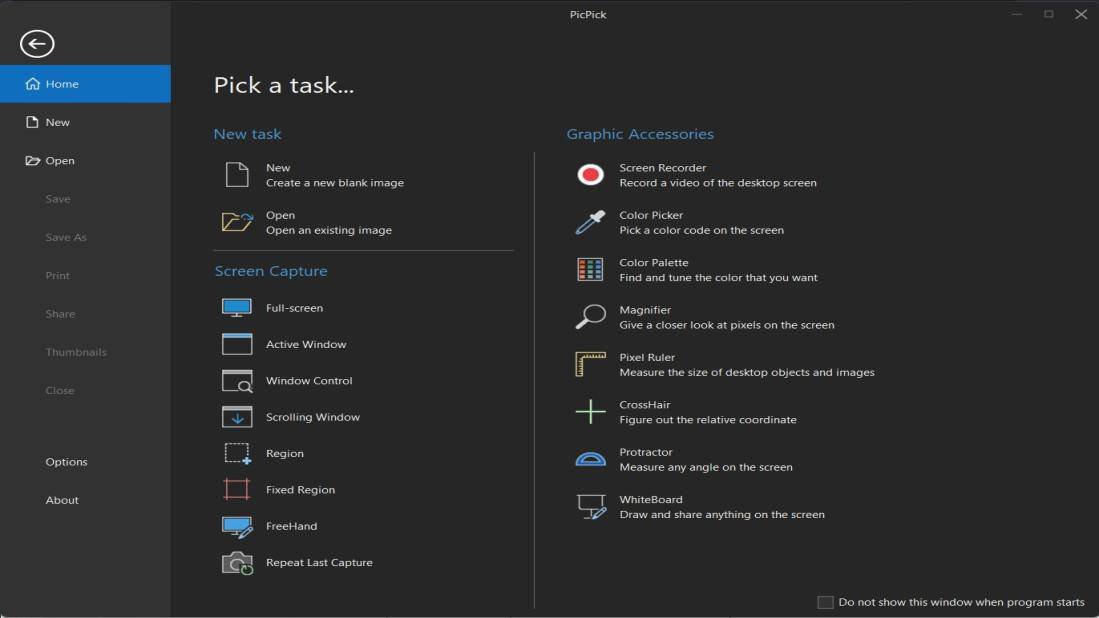This screenshot has height=618, width=1099.
Task: Click 'Create a new blank image' text
Action: pos(335,183)
